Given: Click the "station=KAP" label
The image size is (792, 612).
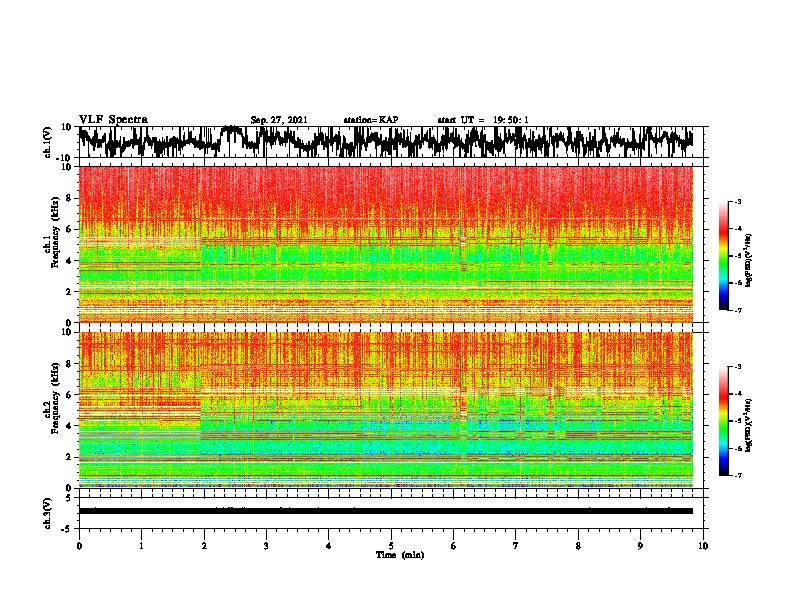Looking at the screenshot, I should (x=371, y=120).
